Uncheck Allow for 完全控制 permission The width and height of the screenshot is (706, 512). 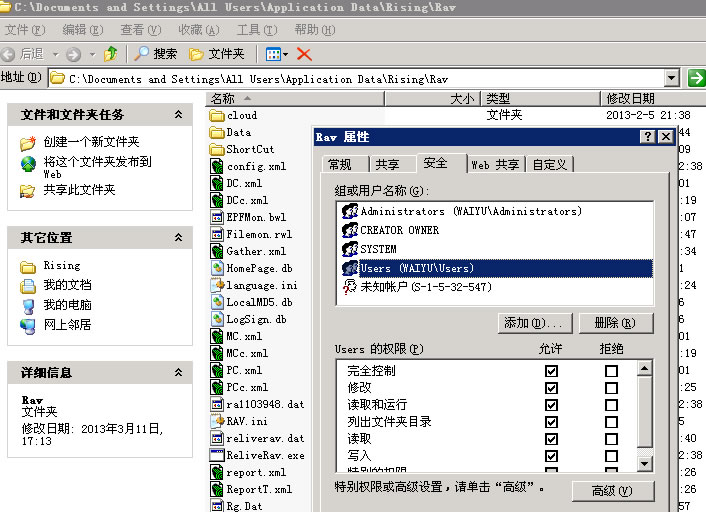point(551,371)
